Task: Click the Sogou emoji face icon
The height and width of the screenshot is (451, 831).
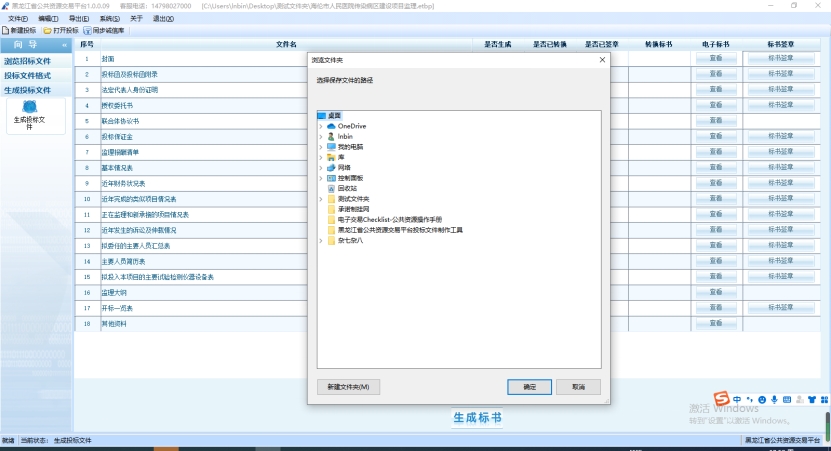Action: [760, 400]
